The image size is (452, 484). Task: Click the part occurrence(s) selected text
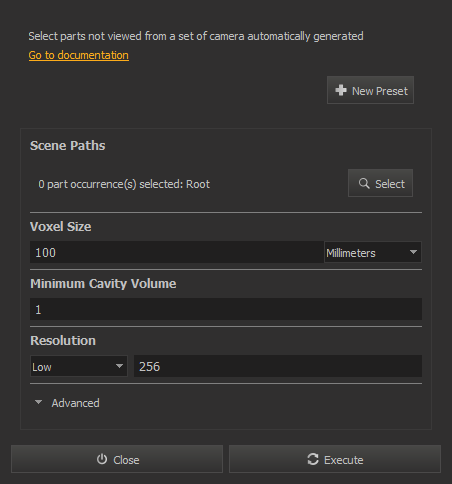[x=124, y=184]
